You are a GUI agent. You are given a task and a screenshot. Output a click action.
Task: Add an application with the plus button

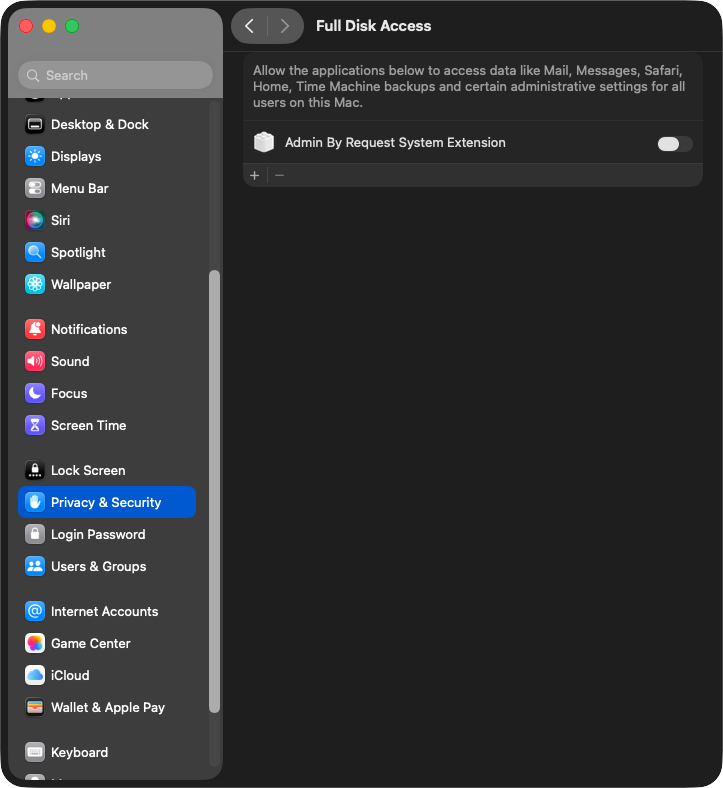point(255,176)
